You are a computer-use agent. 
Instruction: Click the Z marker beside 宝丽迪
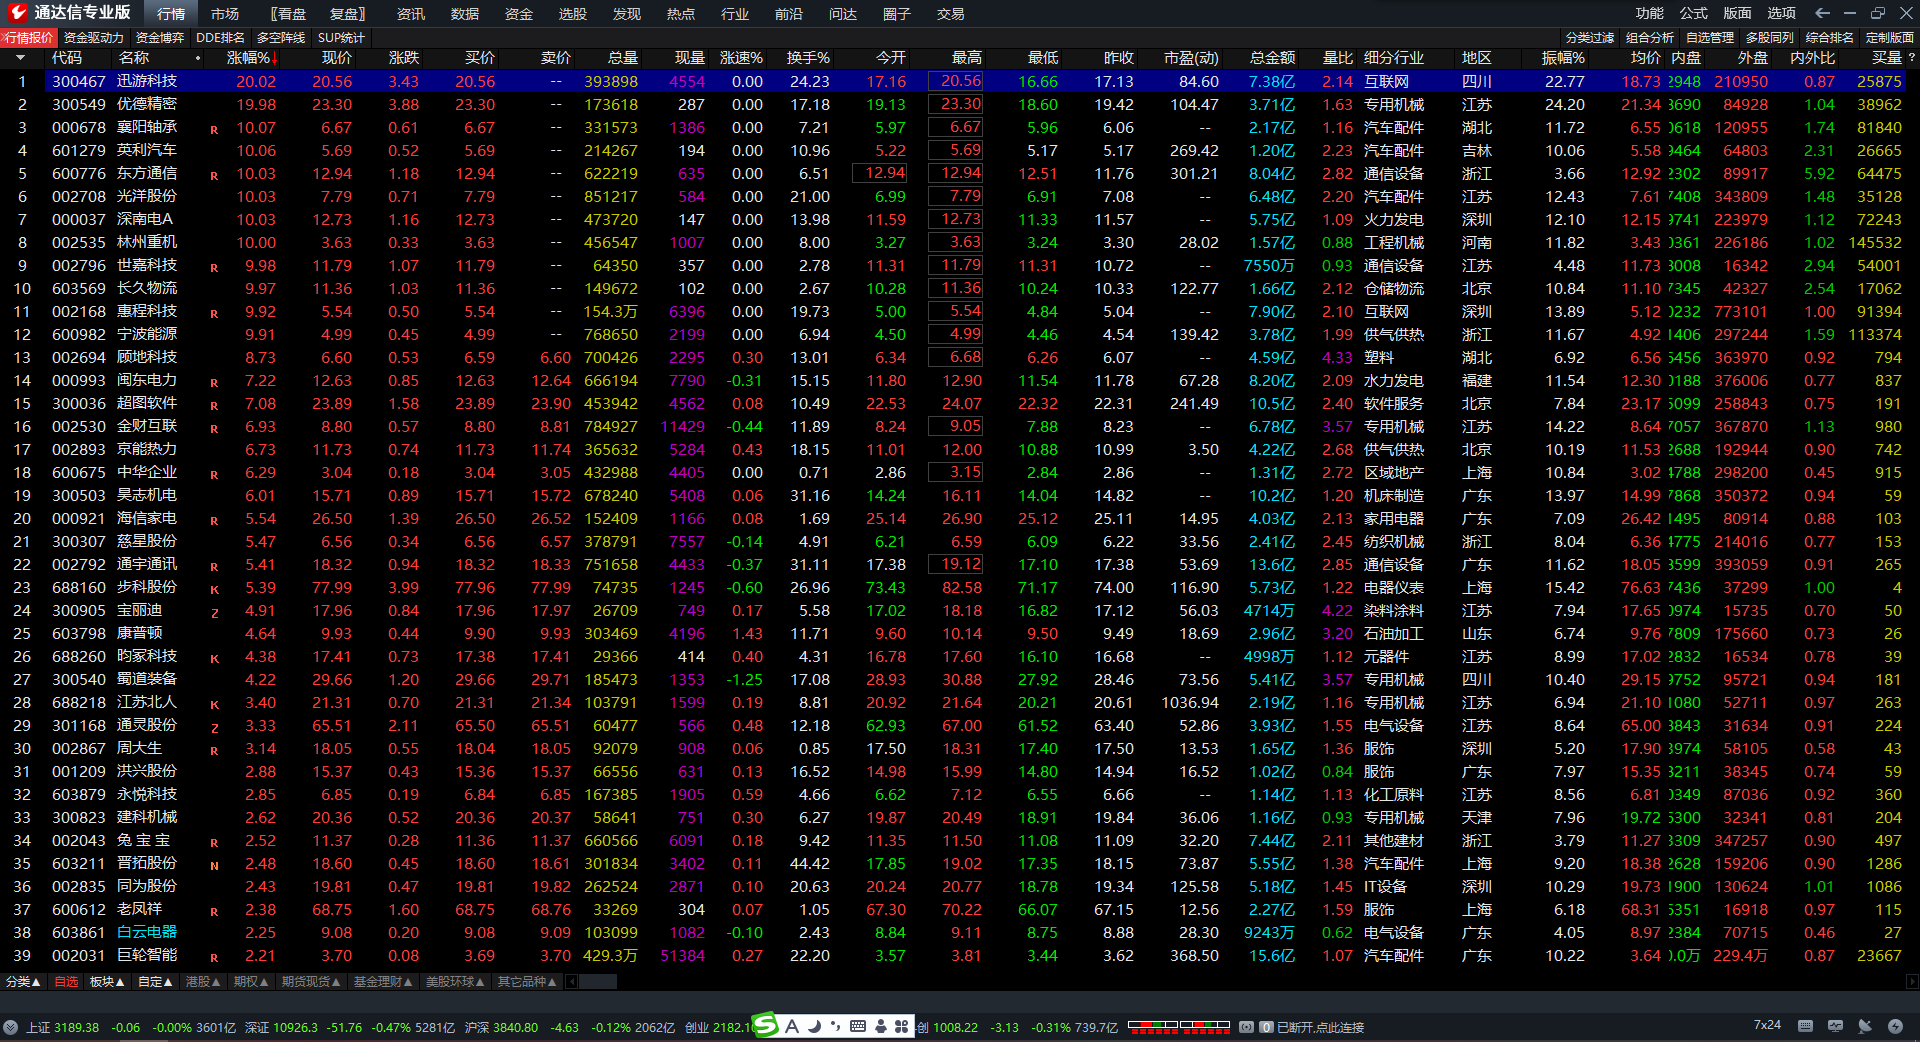tap(214, 613)
